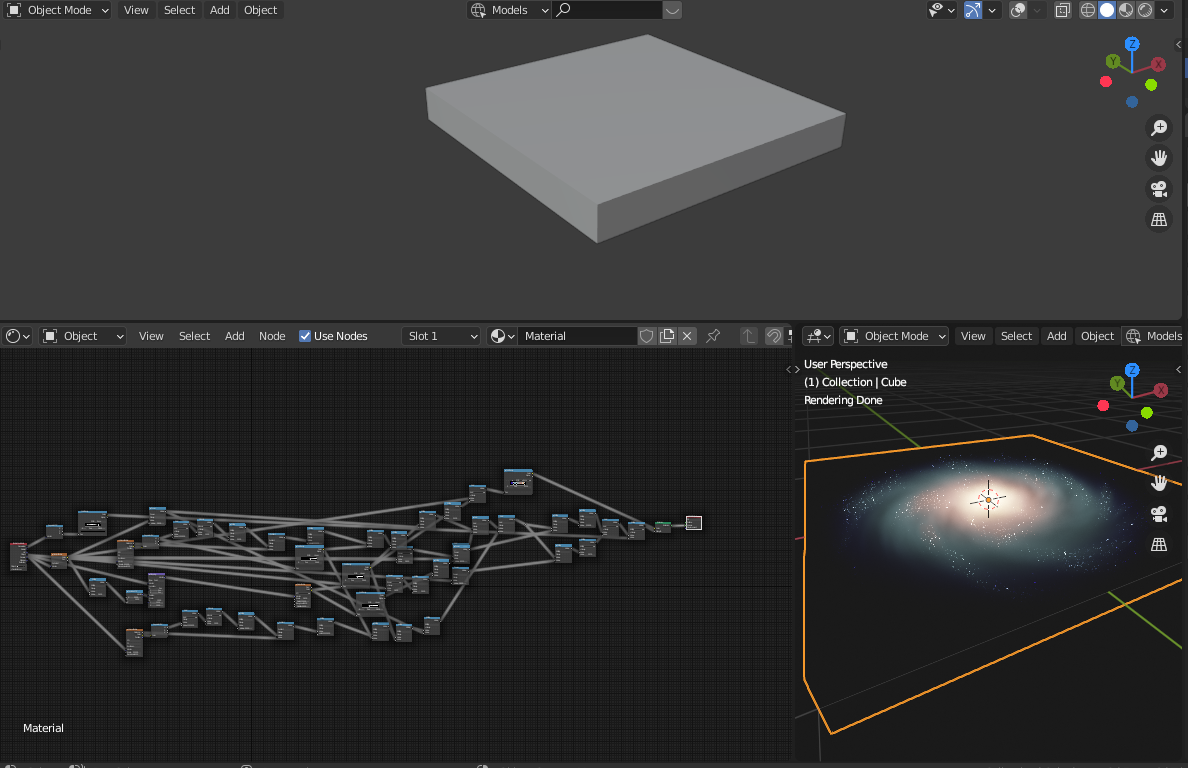The image size is (1188, 768).
Task: Expand the Models transform orientation dropdown
Action: pos(509,10)
